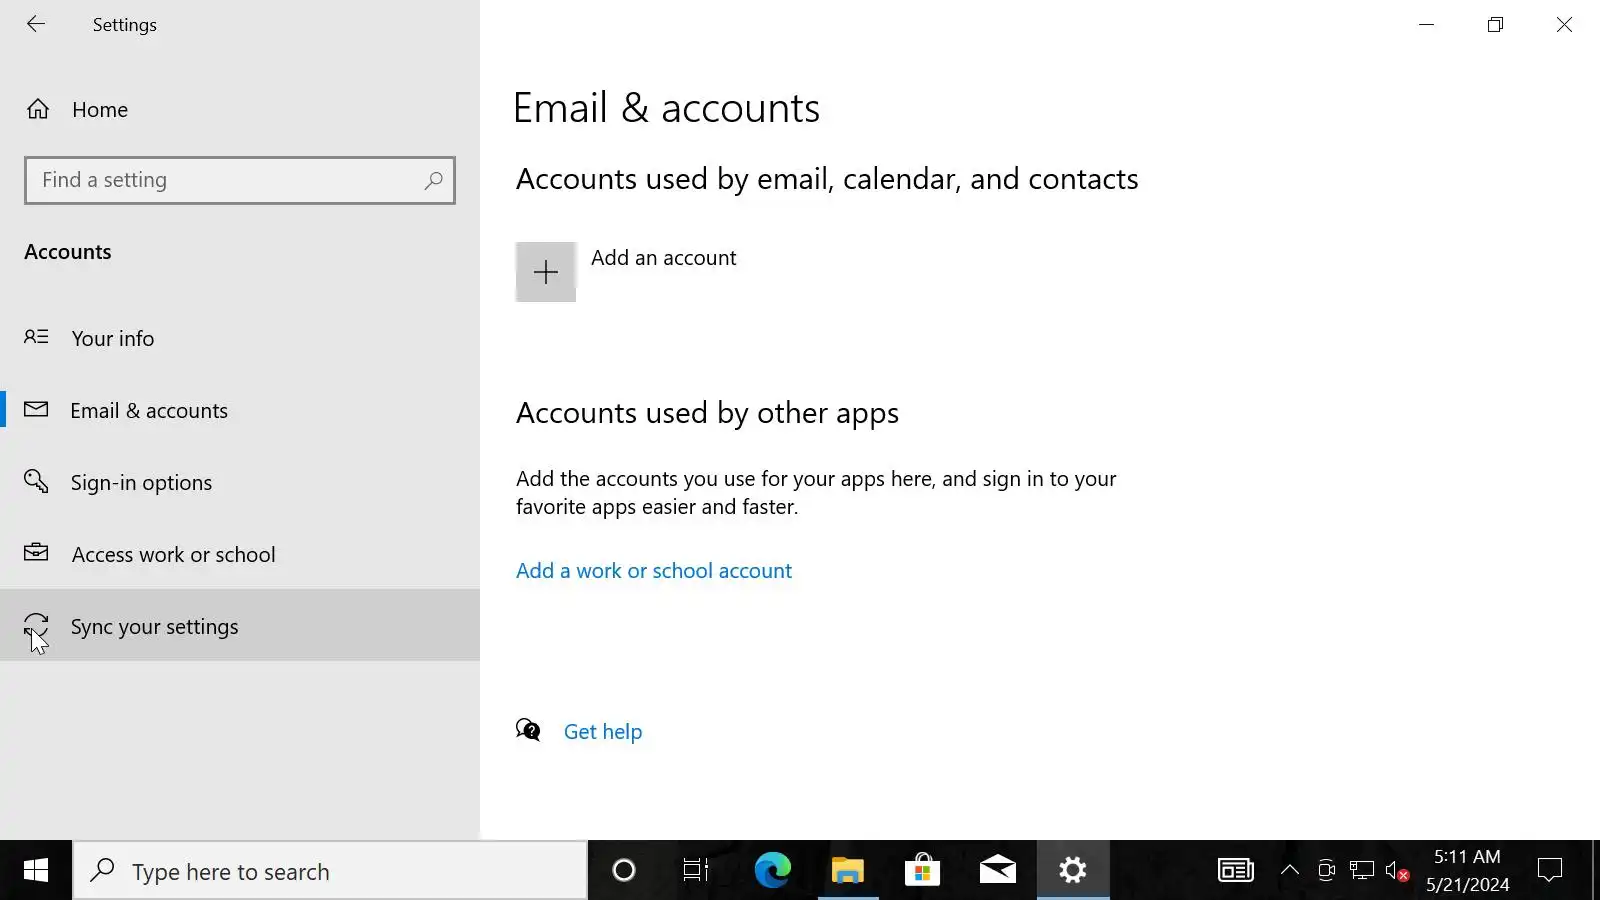Screen dimensions: 1600x900
Task: Click the Meet Now tray icon
Action: 1326,871
